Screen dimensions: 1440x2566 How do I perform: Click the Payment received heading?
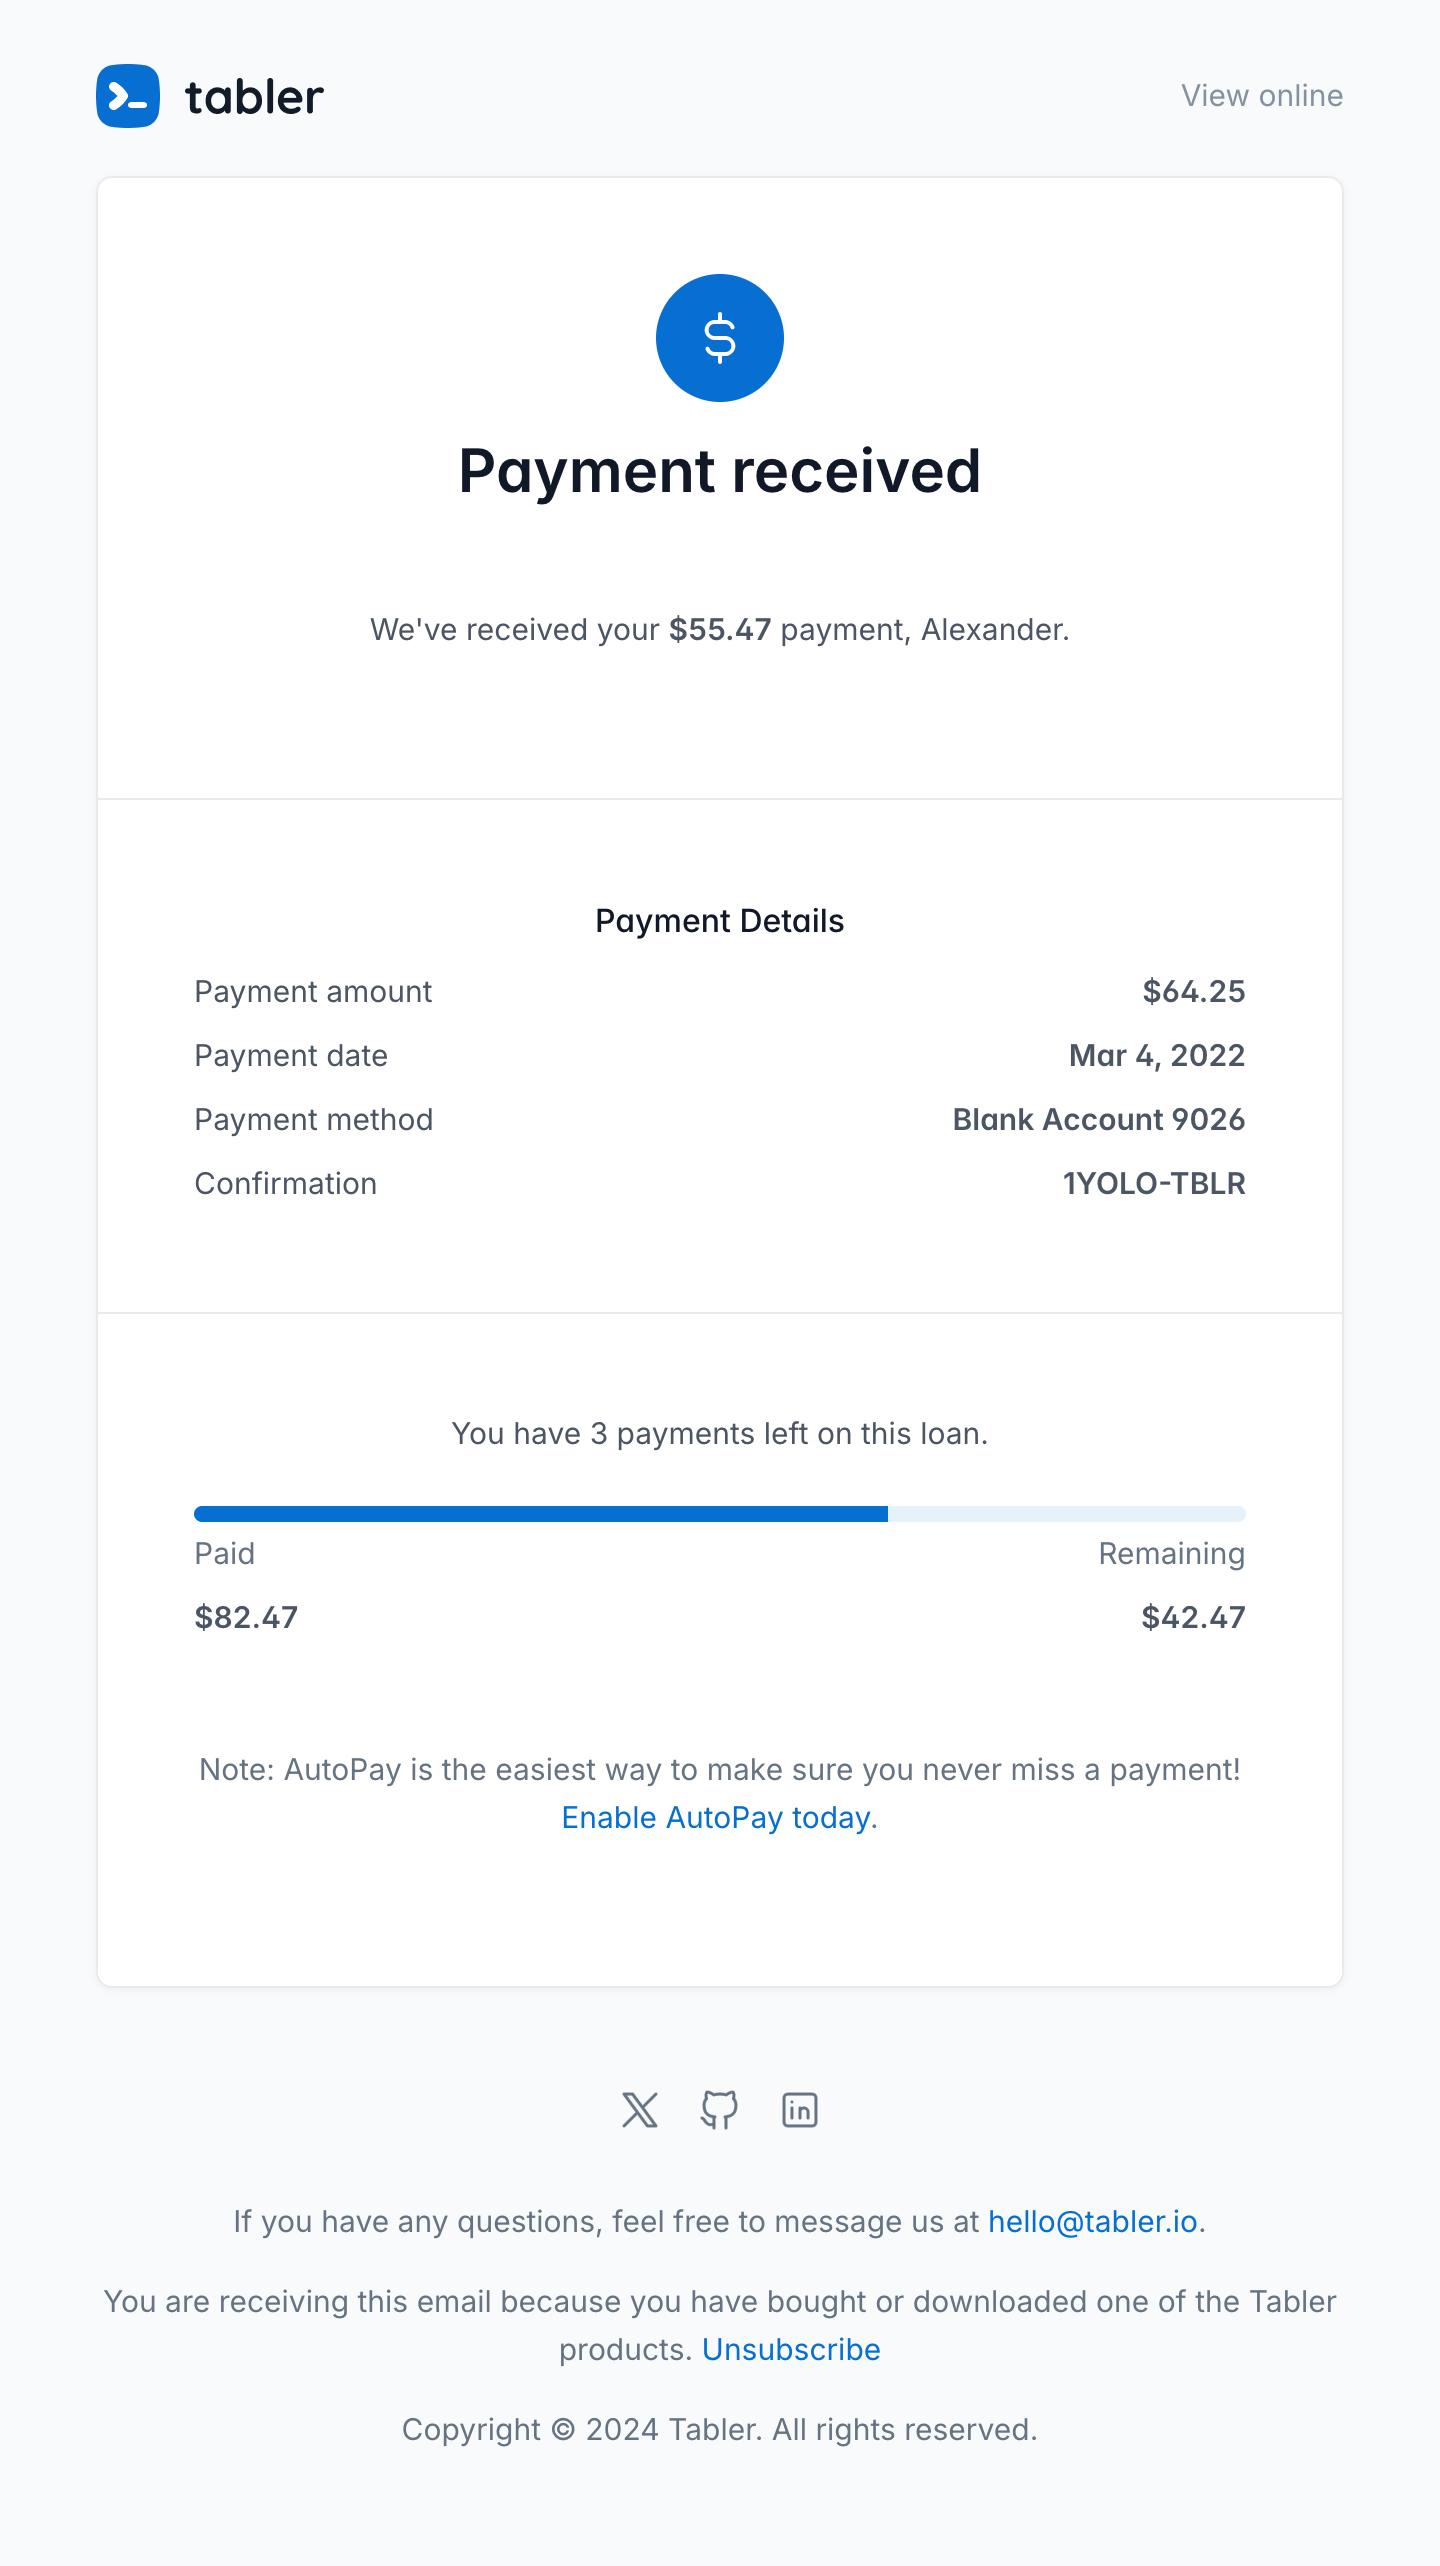pos(720,471)
